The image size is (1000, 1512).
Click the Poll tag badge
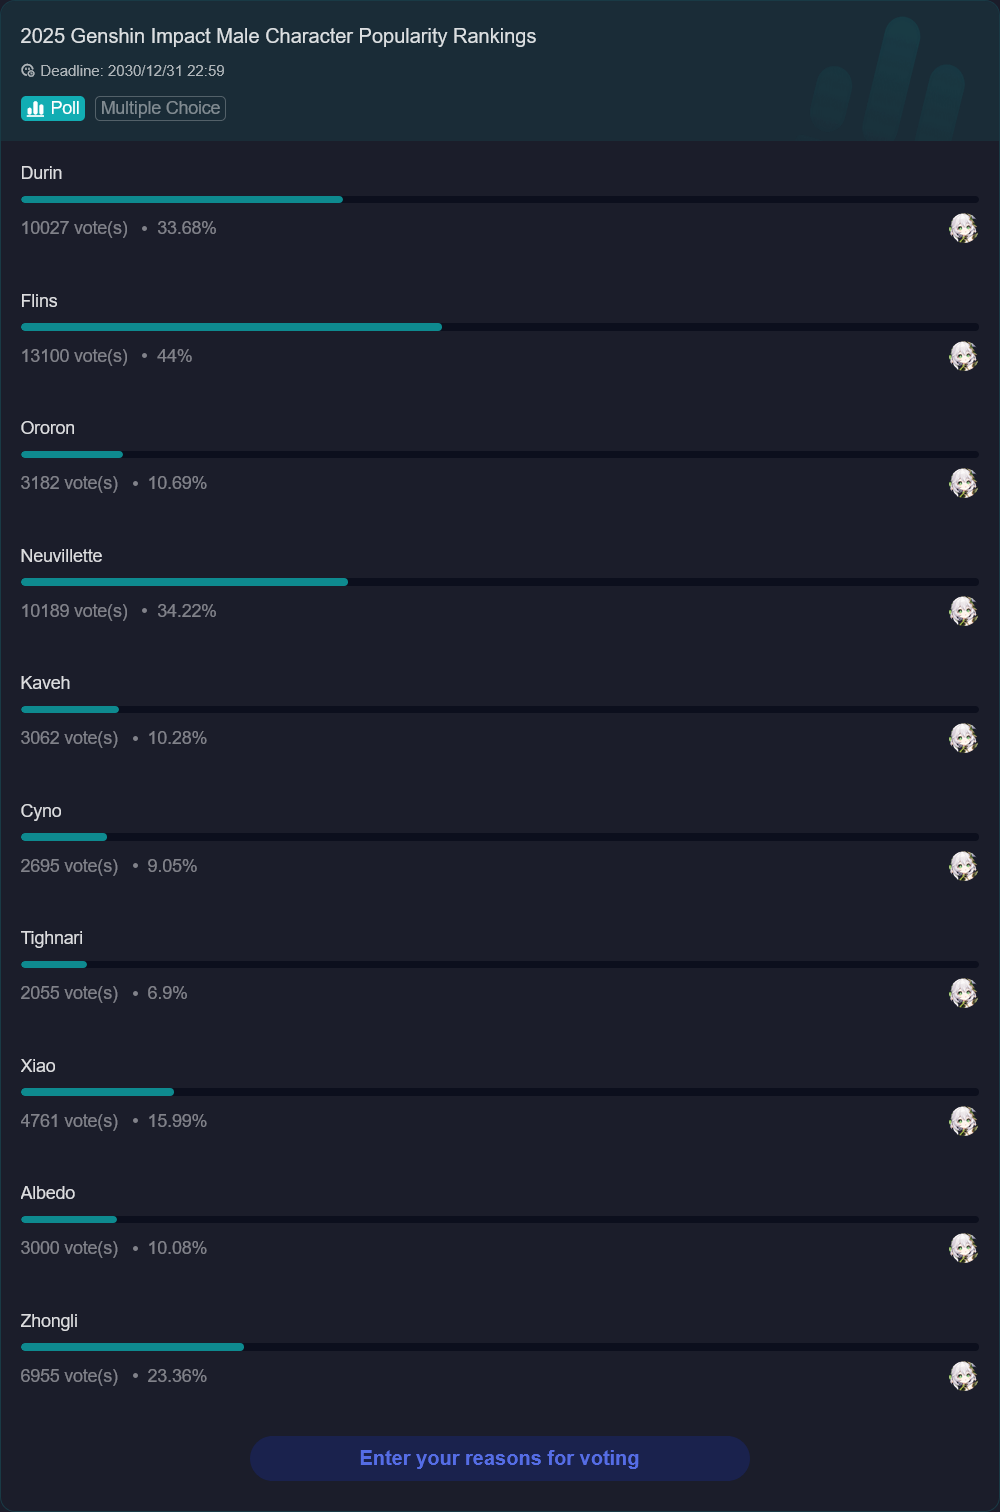point(53,108)
